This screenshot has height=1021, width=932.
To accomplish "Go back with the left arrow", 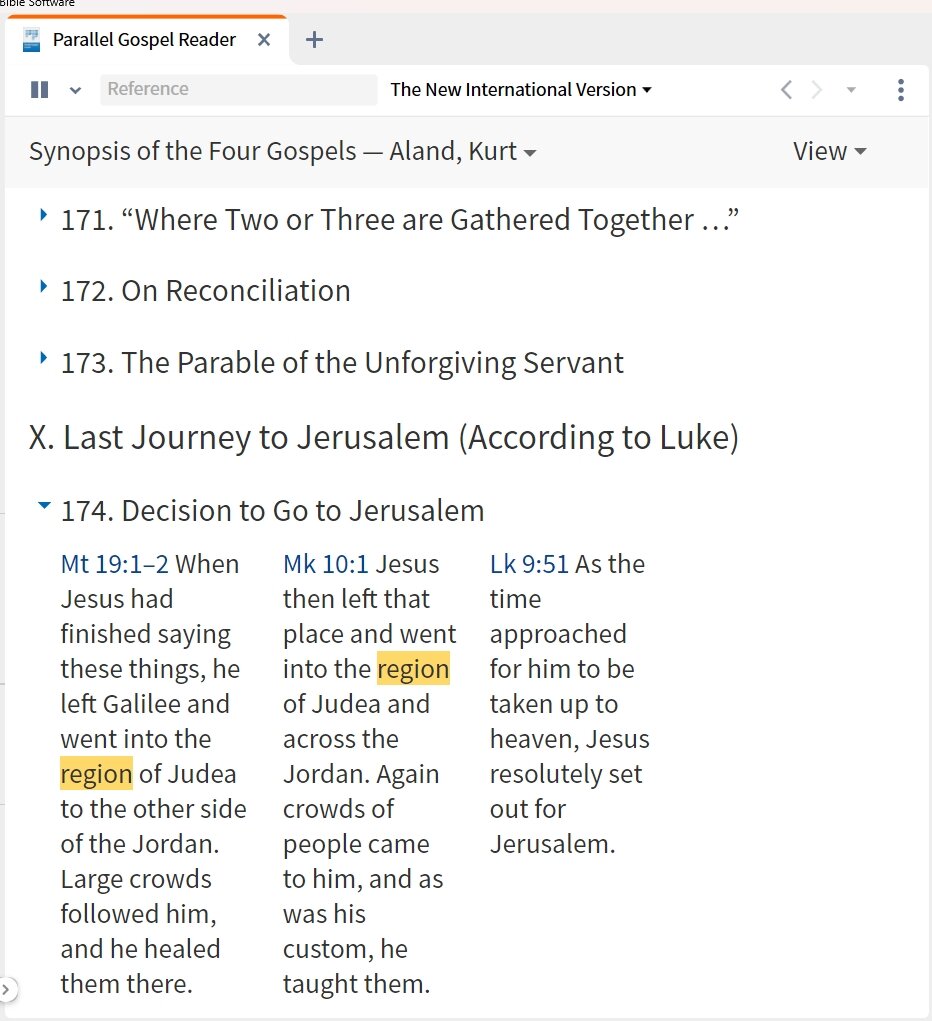I will (786, 90).
